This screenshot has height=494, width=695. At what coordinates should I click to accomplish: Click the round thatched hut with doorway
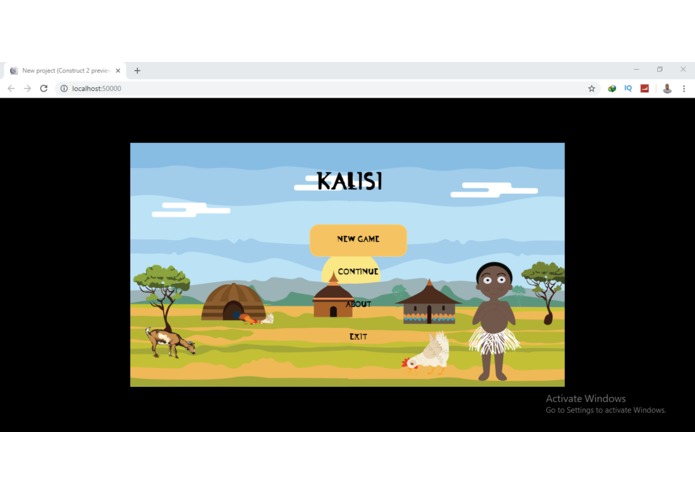pos(233,302)
